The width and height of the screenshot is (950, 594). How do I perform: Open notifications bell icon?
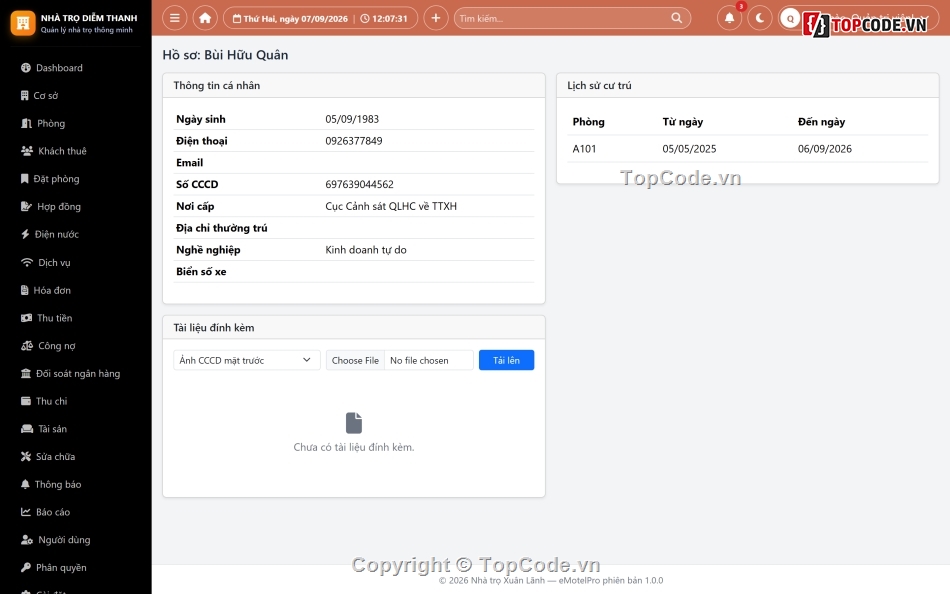[729, 18]
